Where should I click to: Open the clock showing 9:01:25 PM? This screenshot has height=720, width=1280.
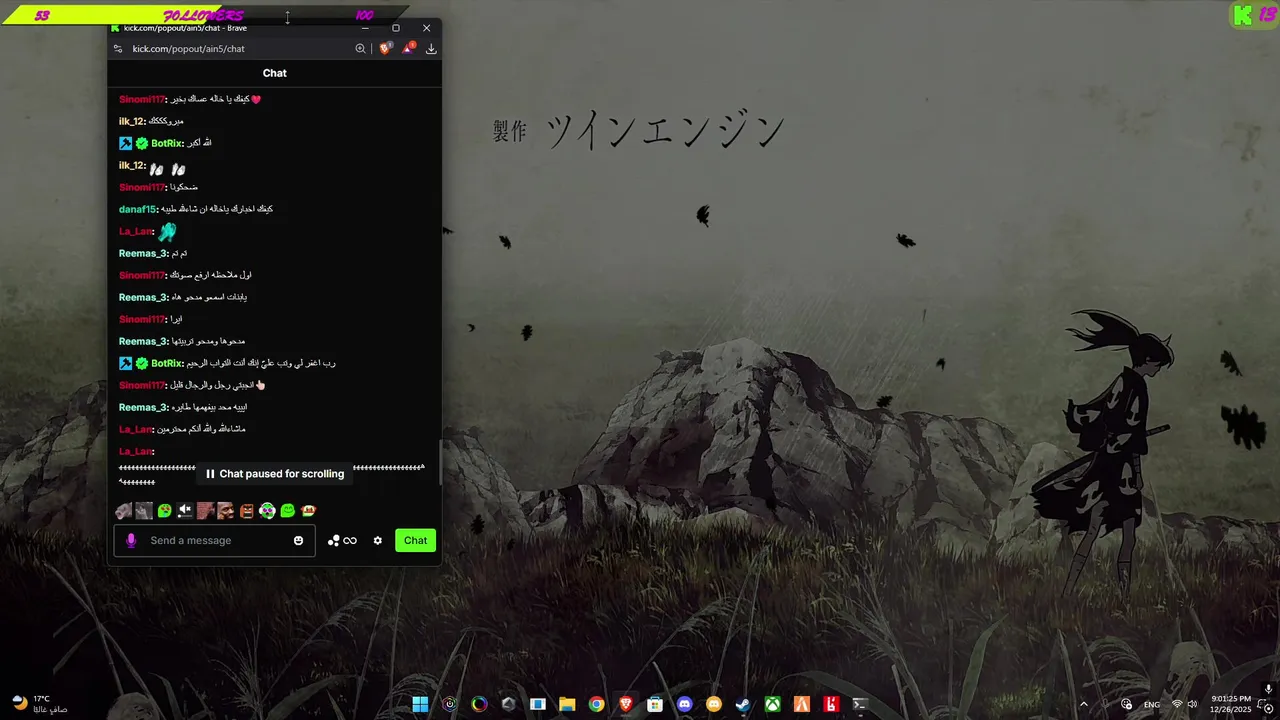pyautogui.click(x=1231, y=704)
